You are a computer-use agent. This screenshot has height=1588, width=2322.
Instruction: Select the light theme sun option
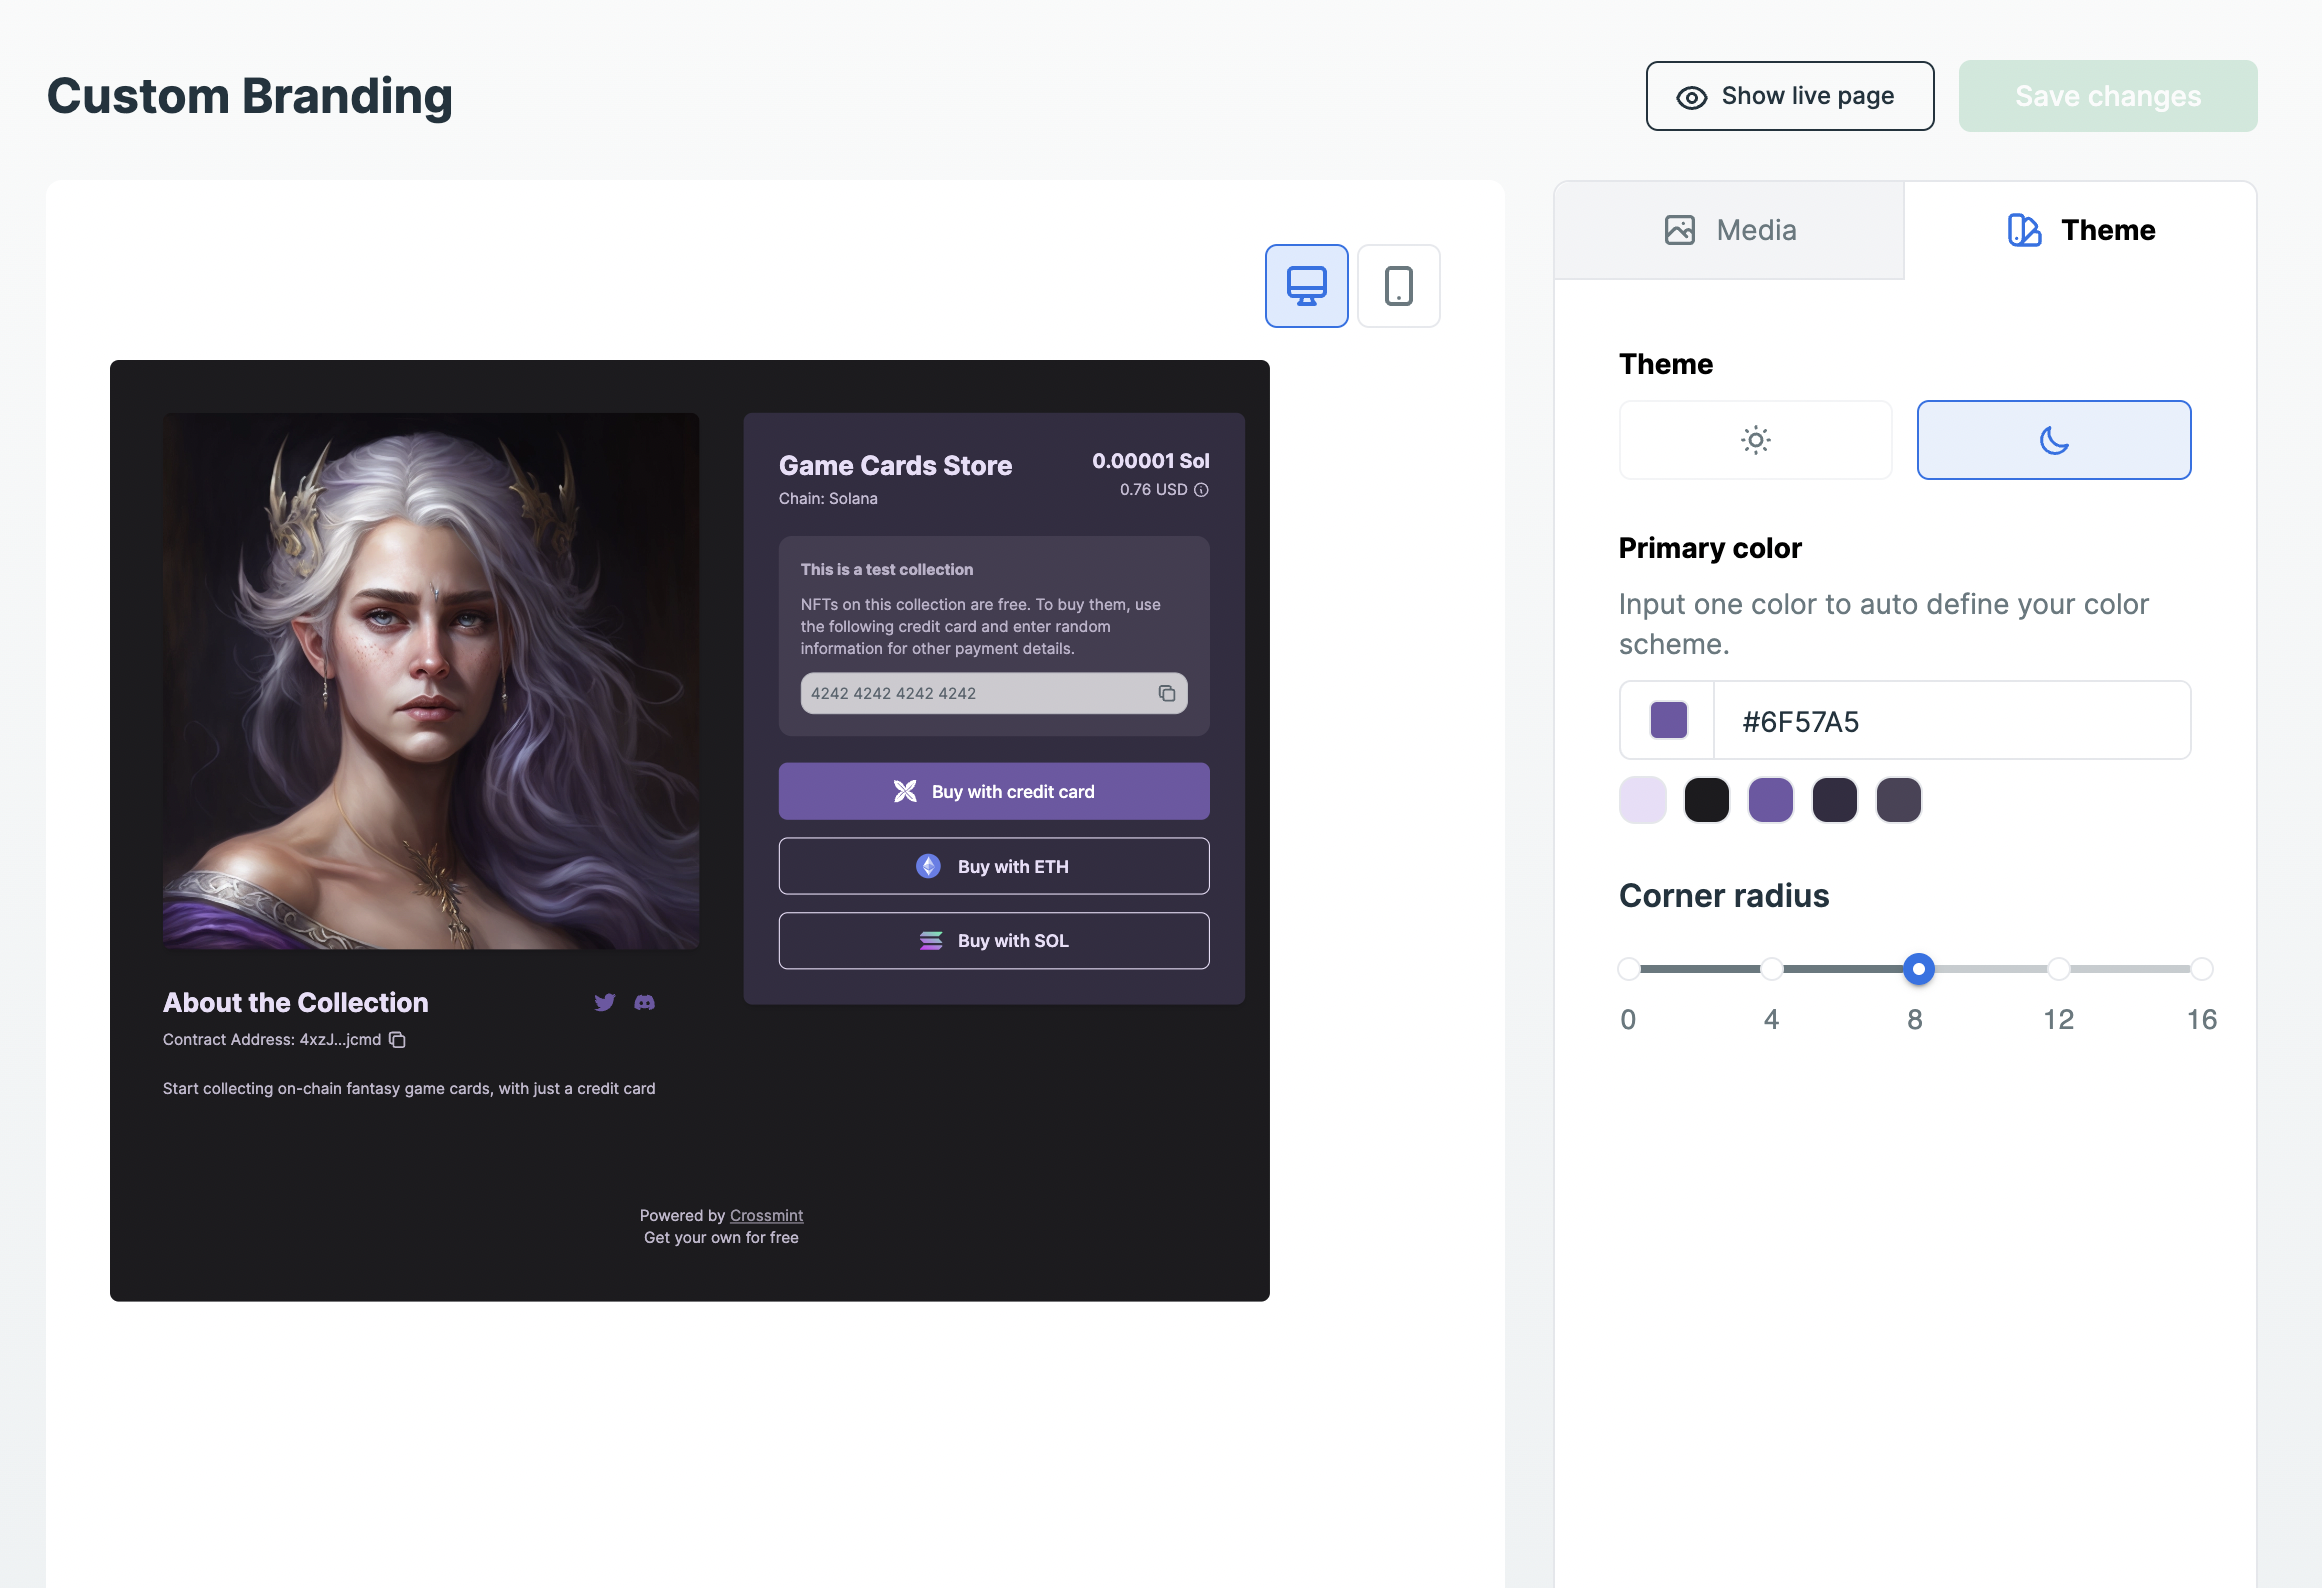pos(1755,440)
